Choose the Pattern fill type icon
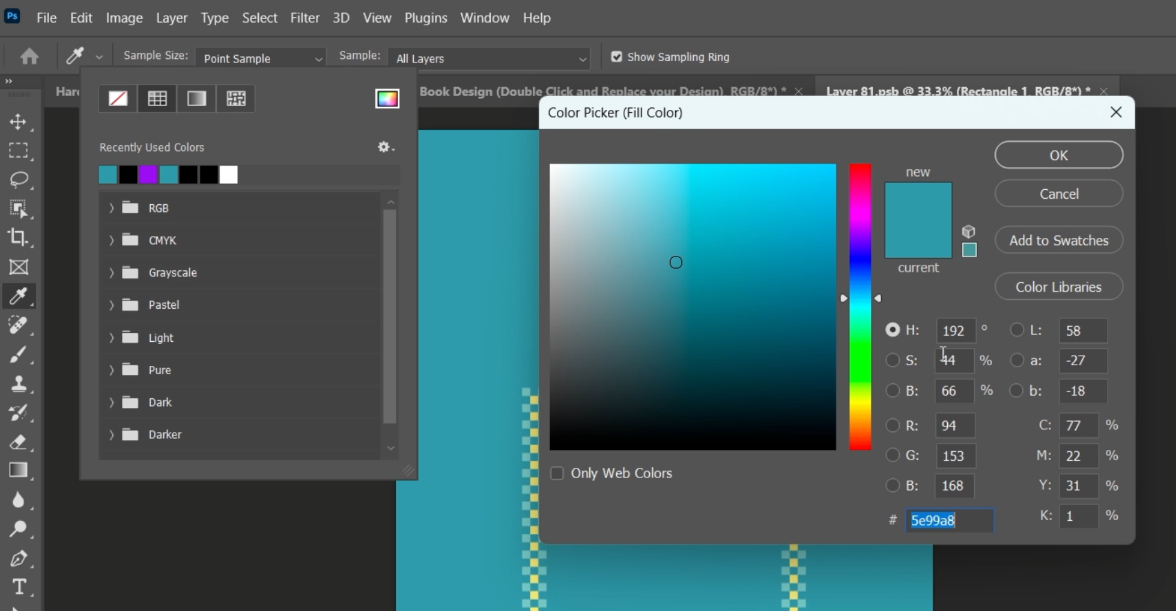The height and width of the screenshot is (611, 1176). point(236,98)
